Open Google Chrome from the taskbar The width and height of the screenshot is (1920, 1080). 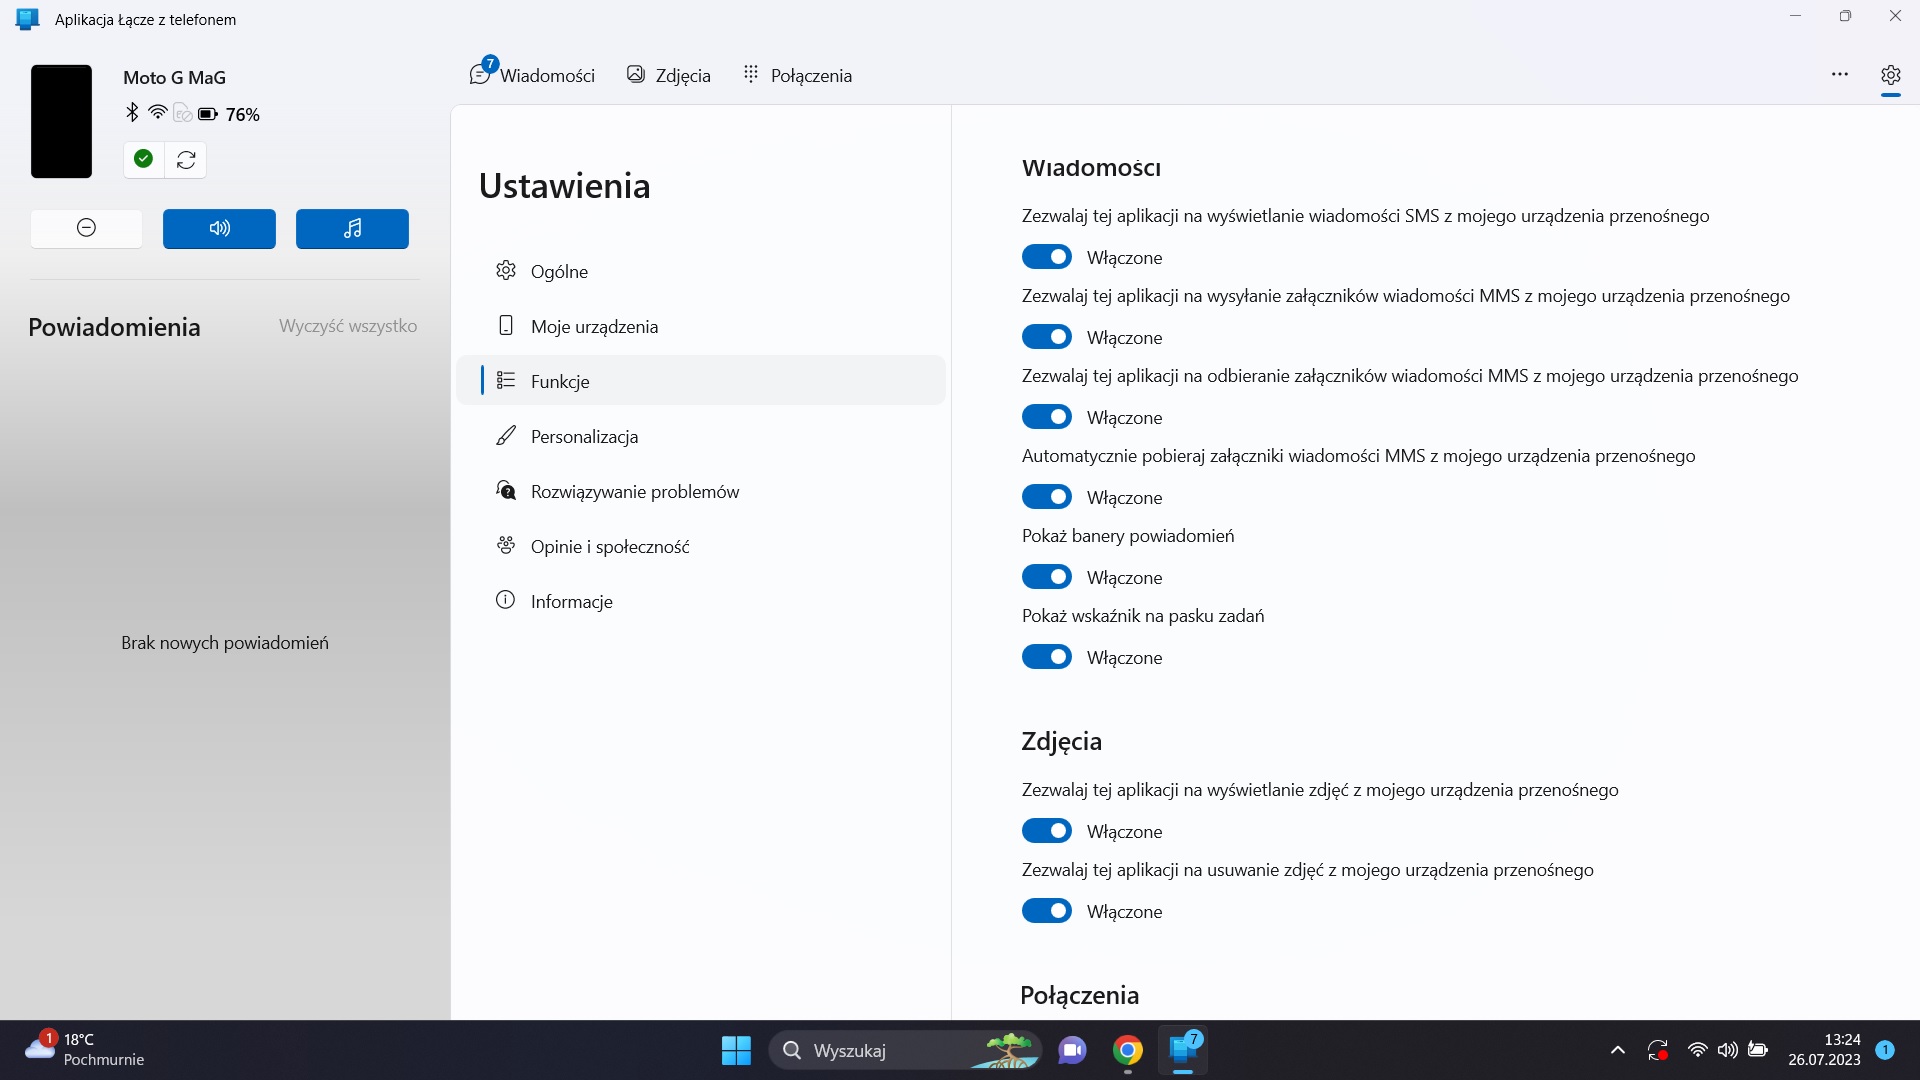tap(1127, 1050)
